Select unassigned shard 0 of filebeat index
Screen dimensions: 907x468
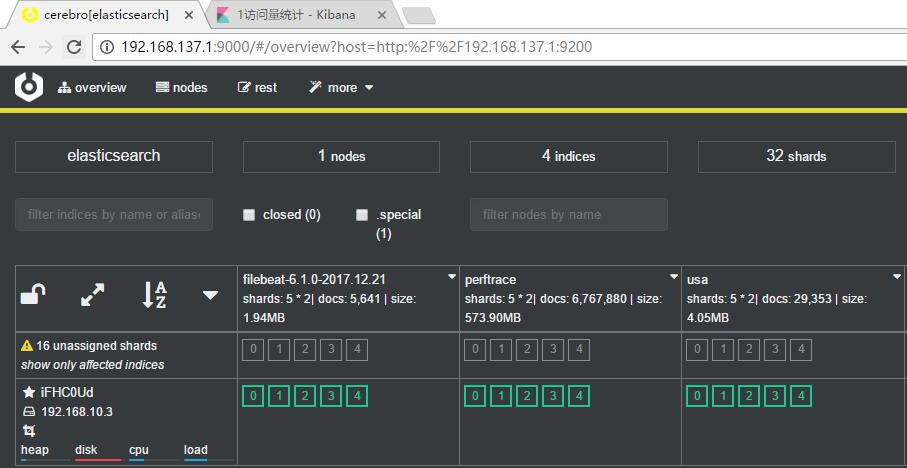click(x=253, y=350)
